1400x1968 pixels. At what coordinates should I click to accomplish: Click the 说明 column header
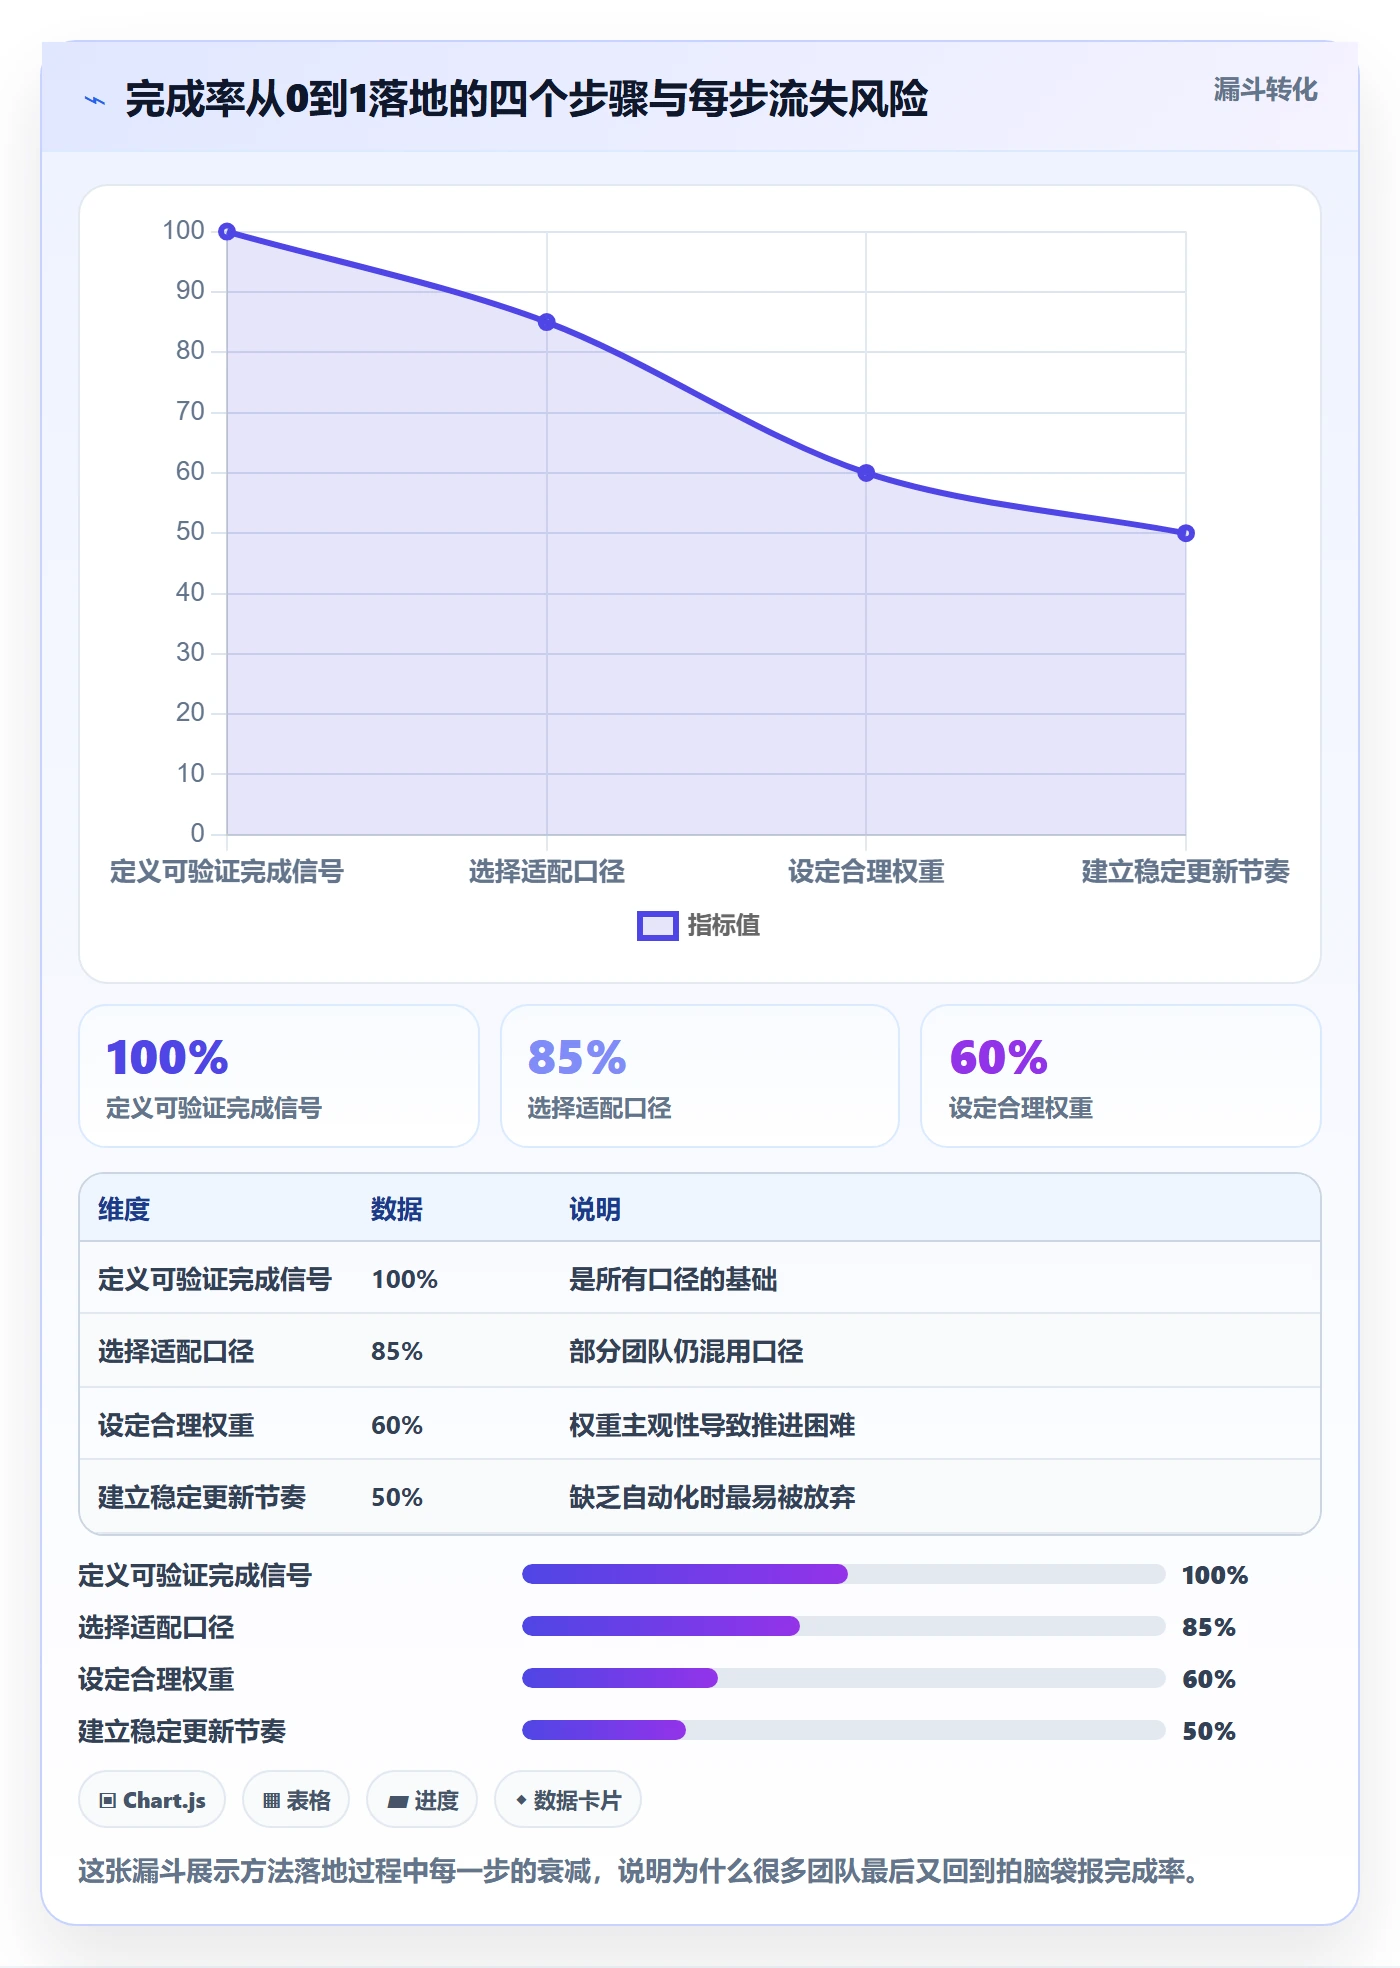(595, 1209)
